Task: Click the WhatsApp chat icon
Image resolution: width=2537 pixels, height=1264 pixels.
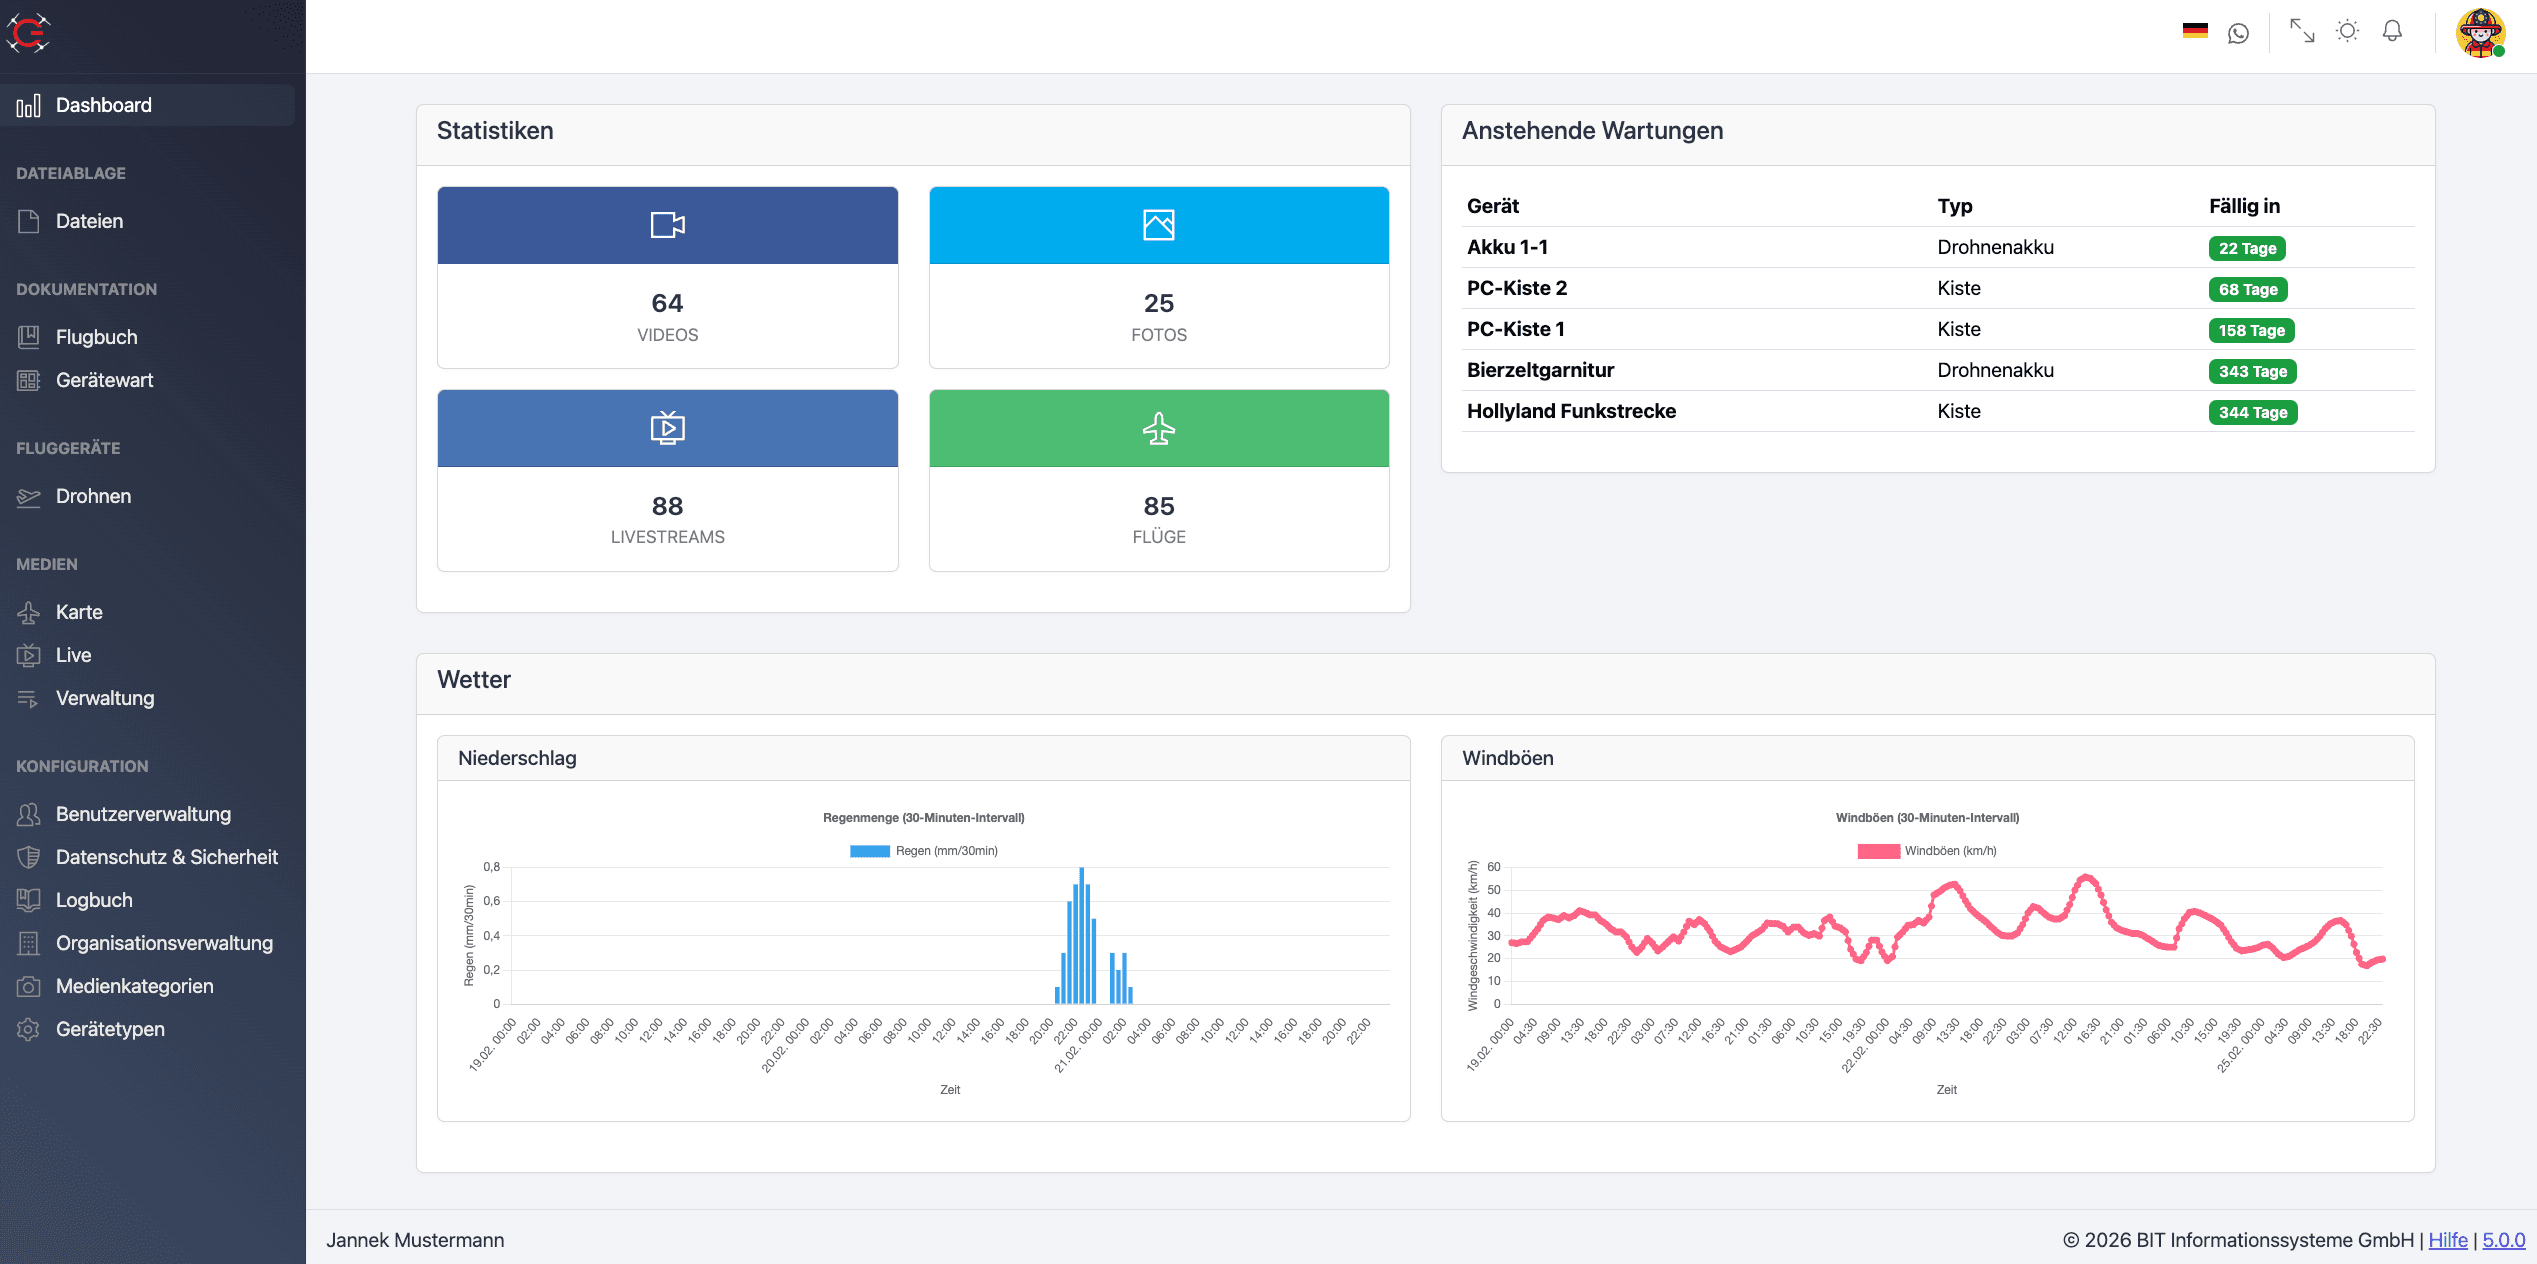Action: (x=2238, y=33)
